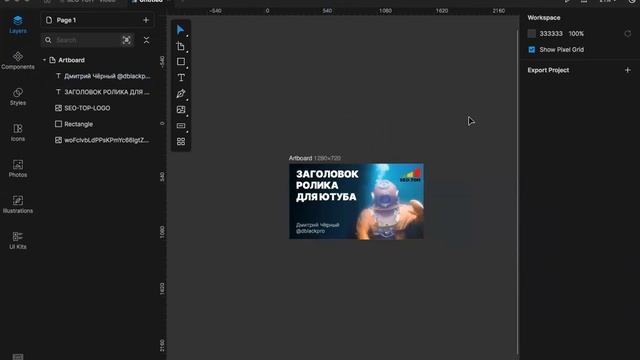Screen dimensions: 640x360
Task: Click the canvas vertical scrollbar
Action: pyautogui.click(x=518, y=192)
